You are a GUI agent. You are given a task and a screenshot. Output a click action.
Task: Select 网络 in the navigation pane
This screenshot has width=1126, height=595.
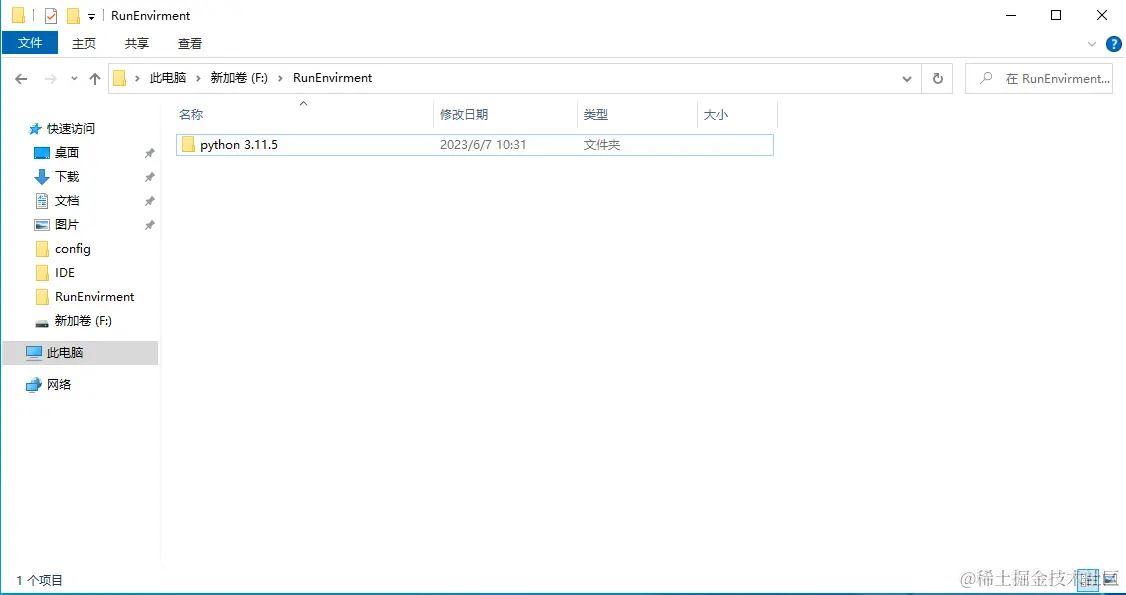tap(59, 384)
